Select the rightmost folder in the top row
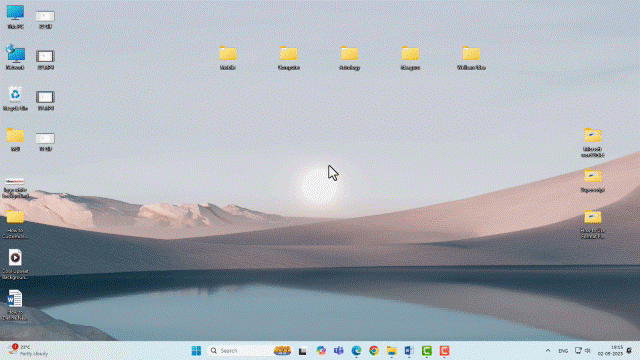This screenshot has height=360, width=640. (x=471, y=58)
